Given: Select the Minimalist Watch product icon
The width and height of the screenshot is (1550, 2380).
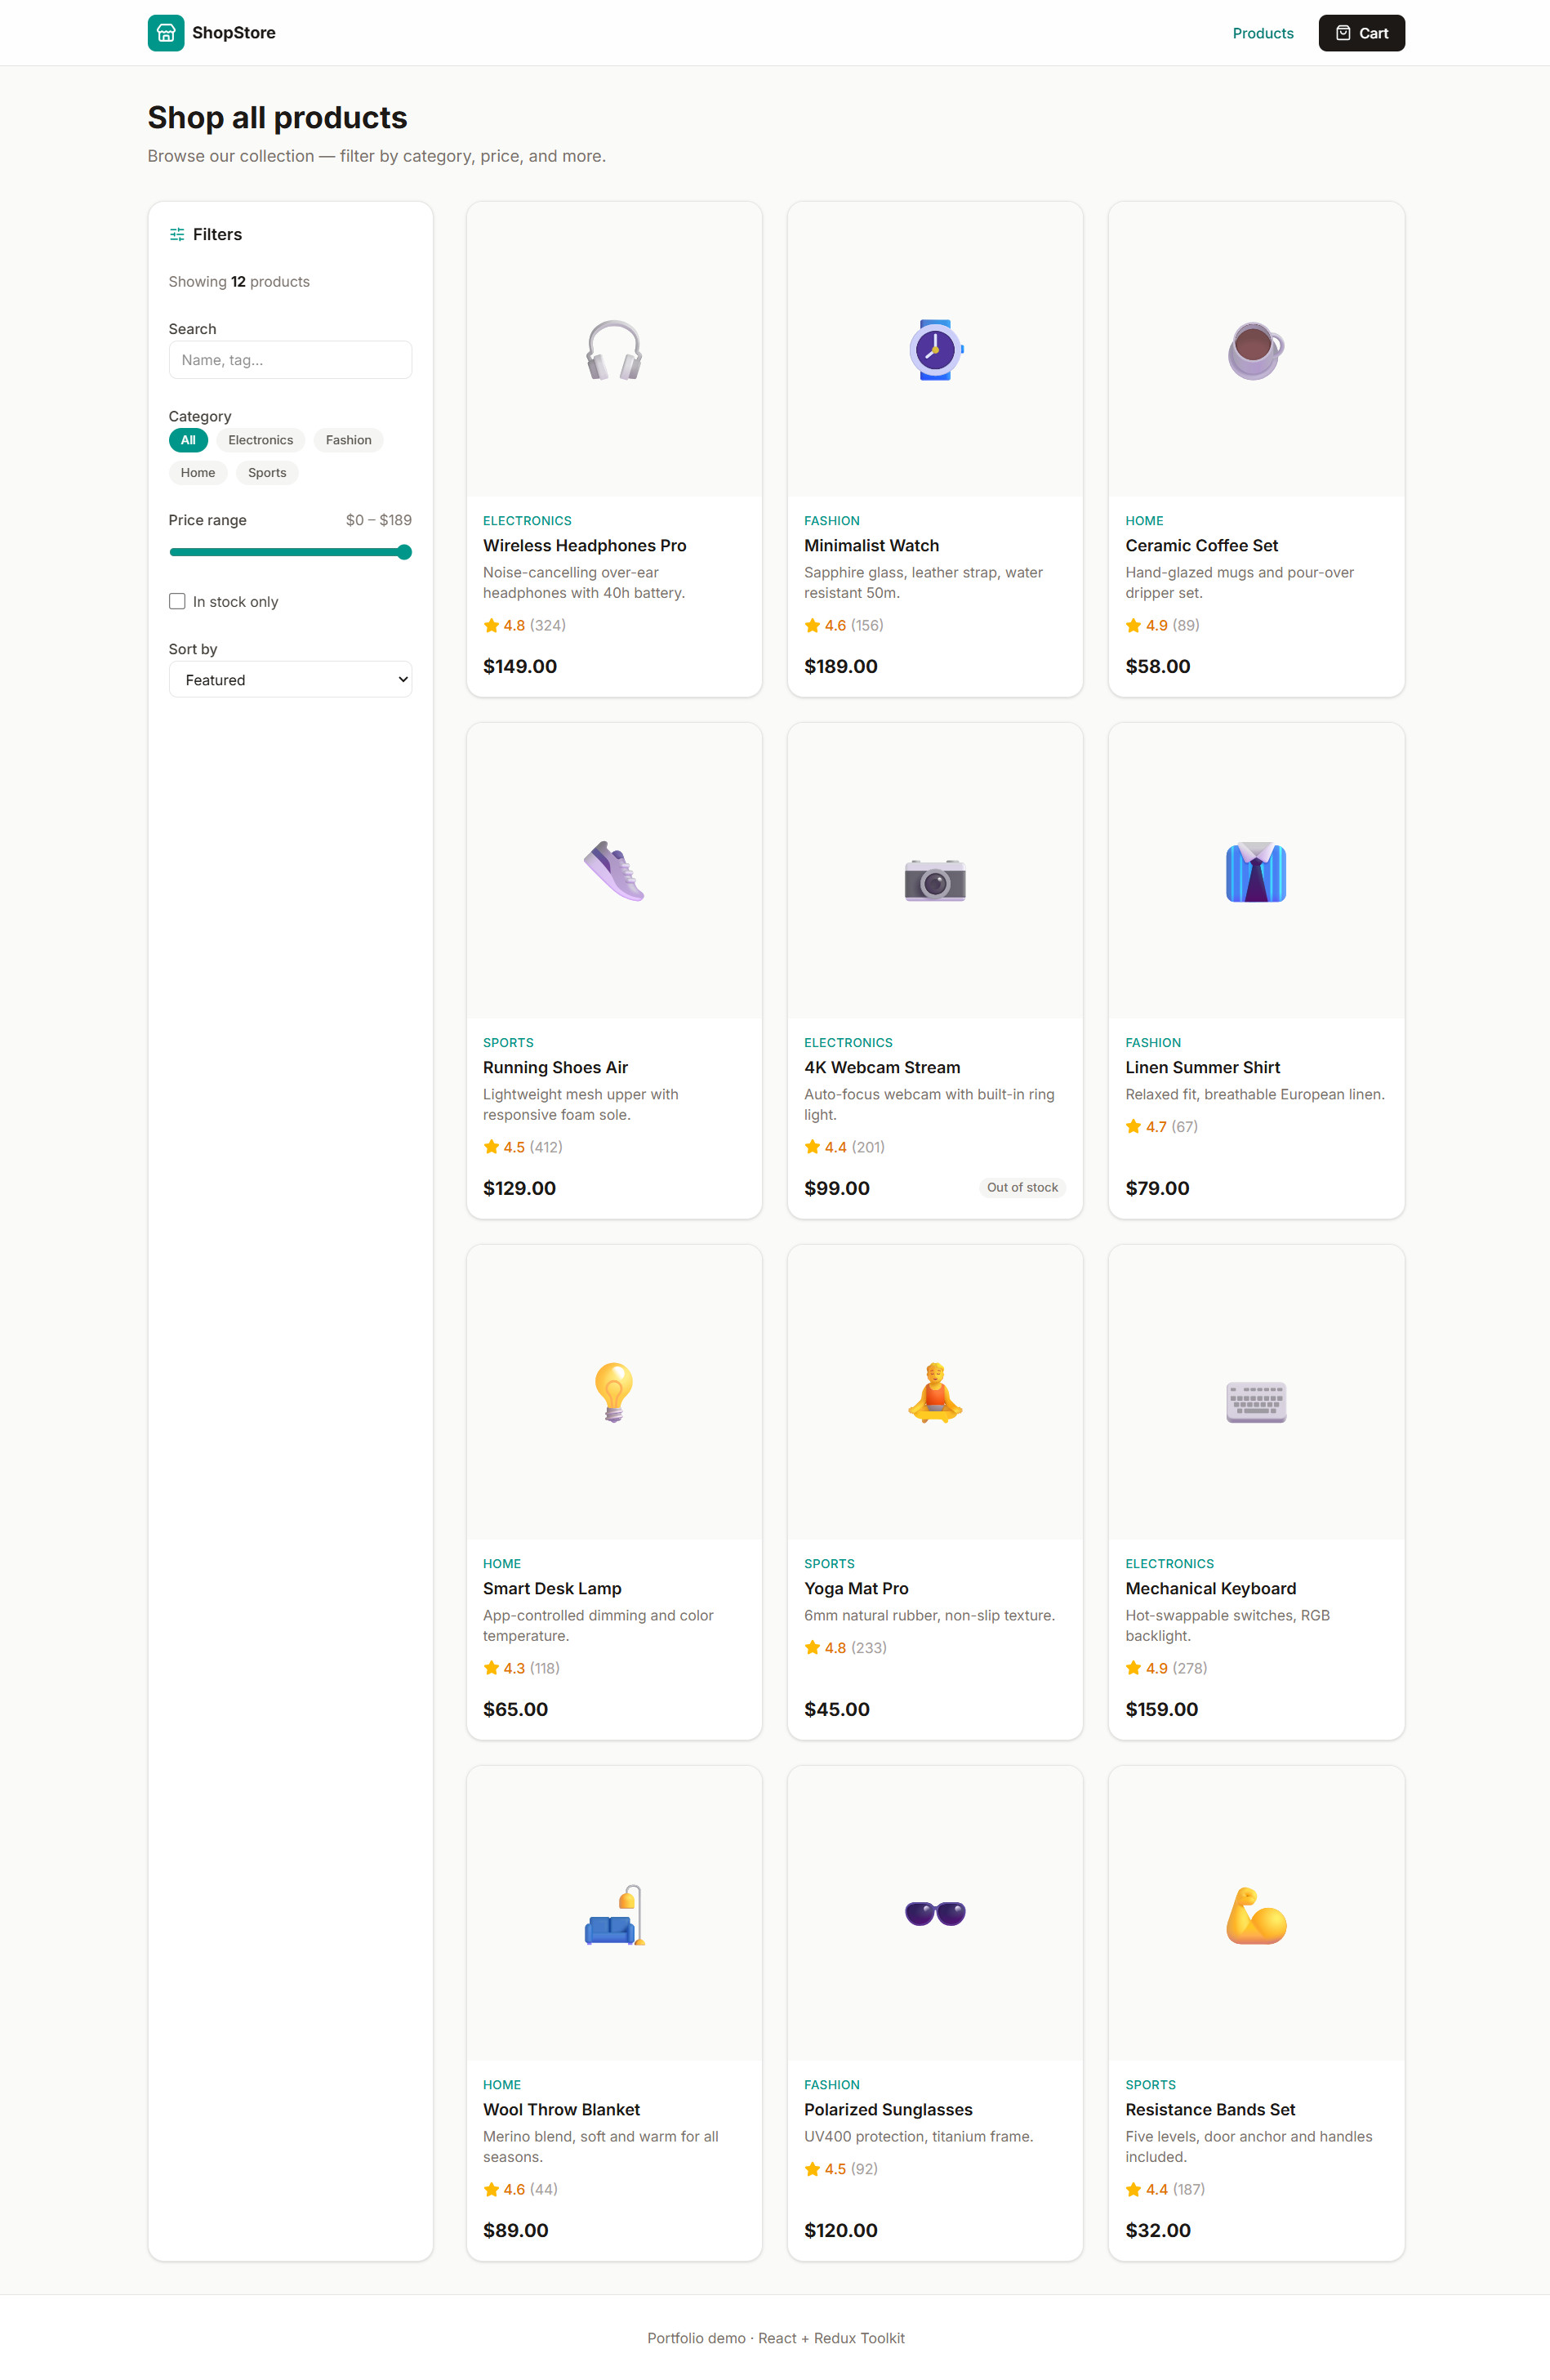Looking at the screenshot, I should point(935,350).
